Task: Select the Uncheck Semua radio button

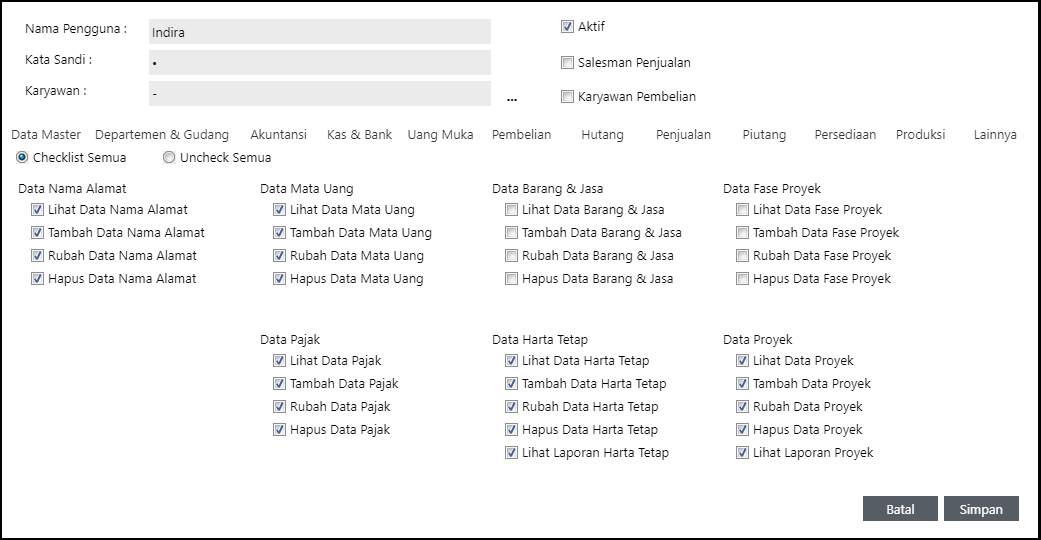Action: [169, 157]
